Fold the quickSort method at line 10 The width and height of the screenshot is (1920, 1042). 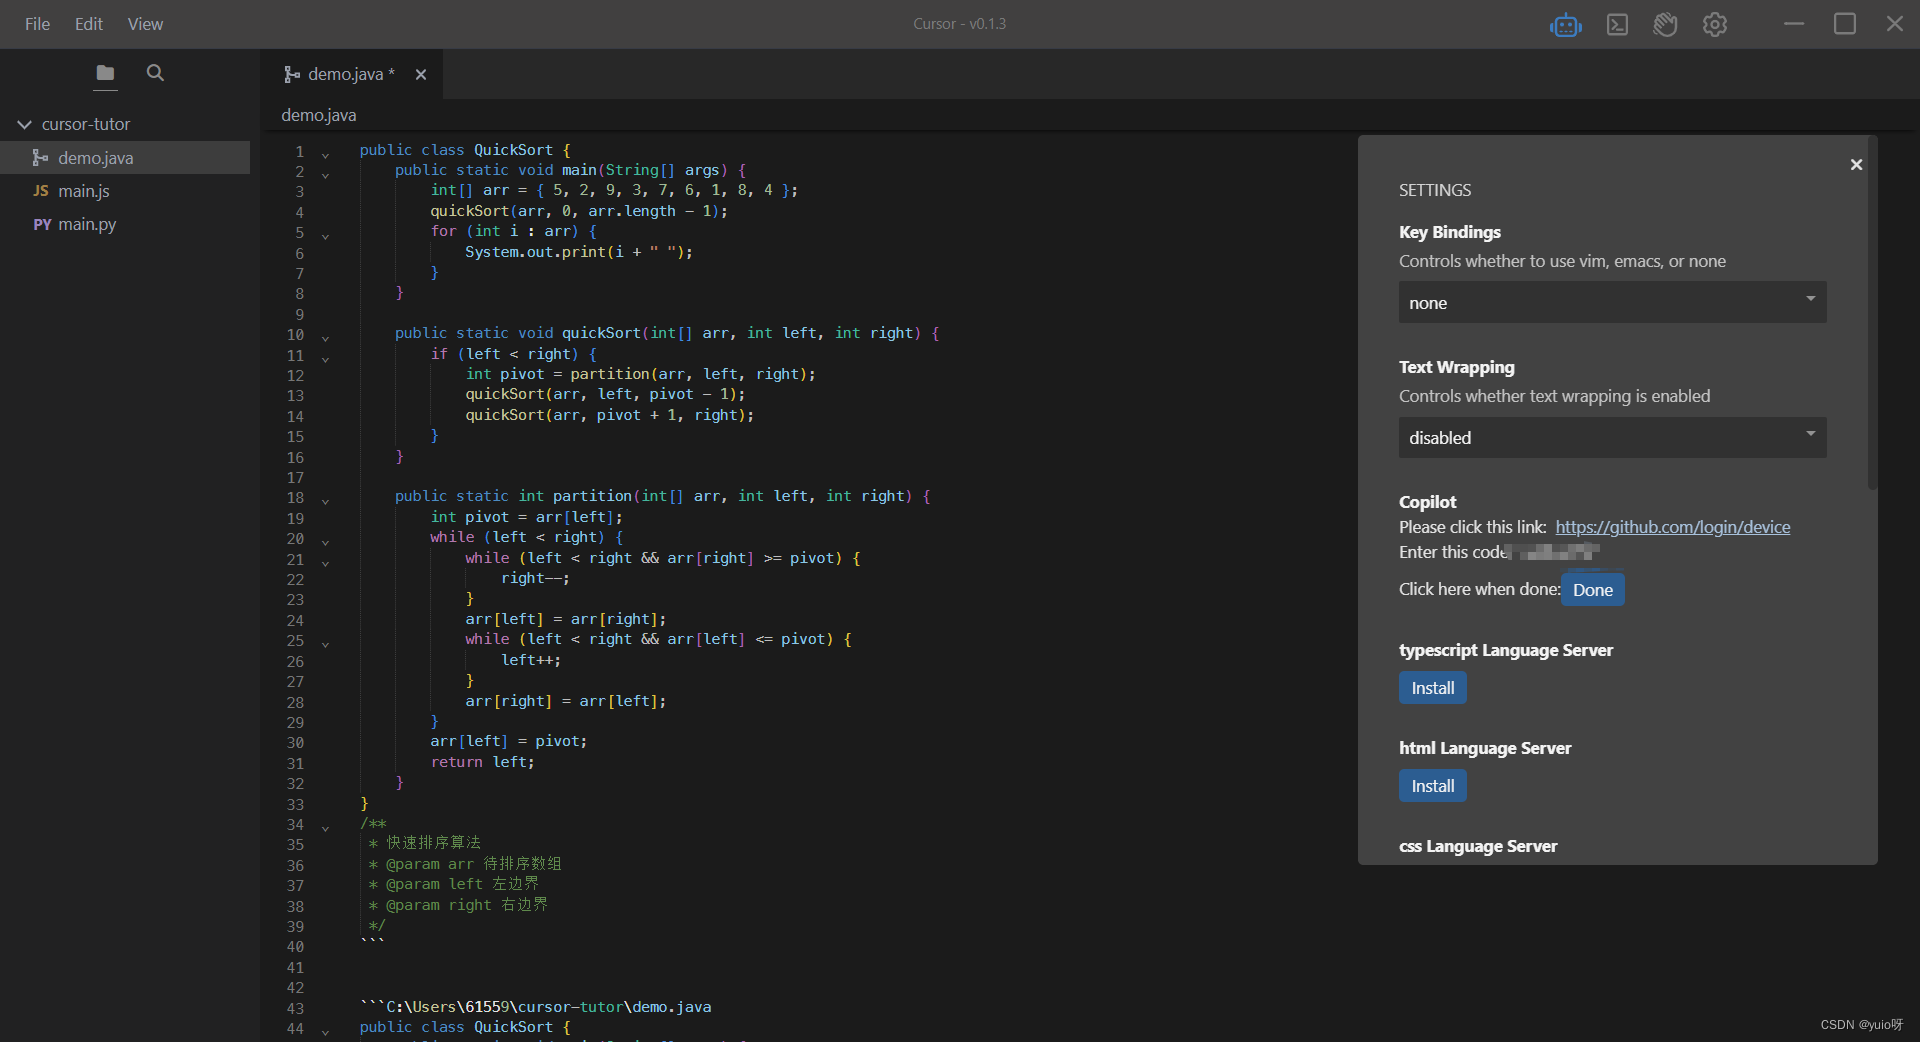pyautogui.click(x=325, y=337)
